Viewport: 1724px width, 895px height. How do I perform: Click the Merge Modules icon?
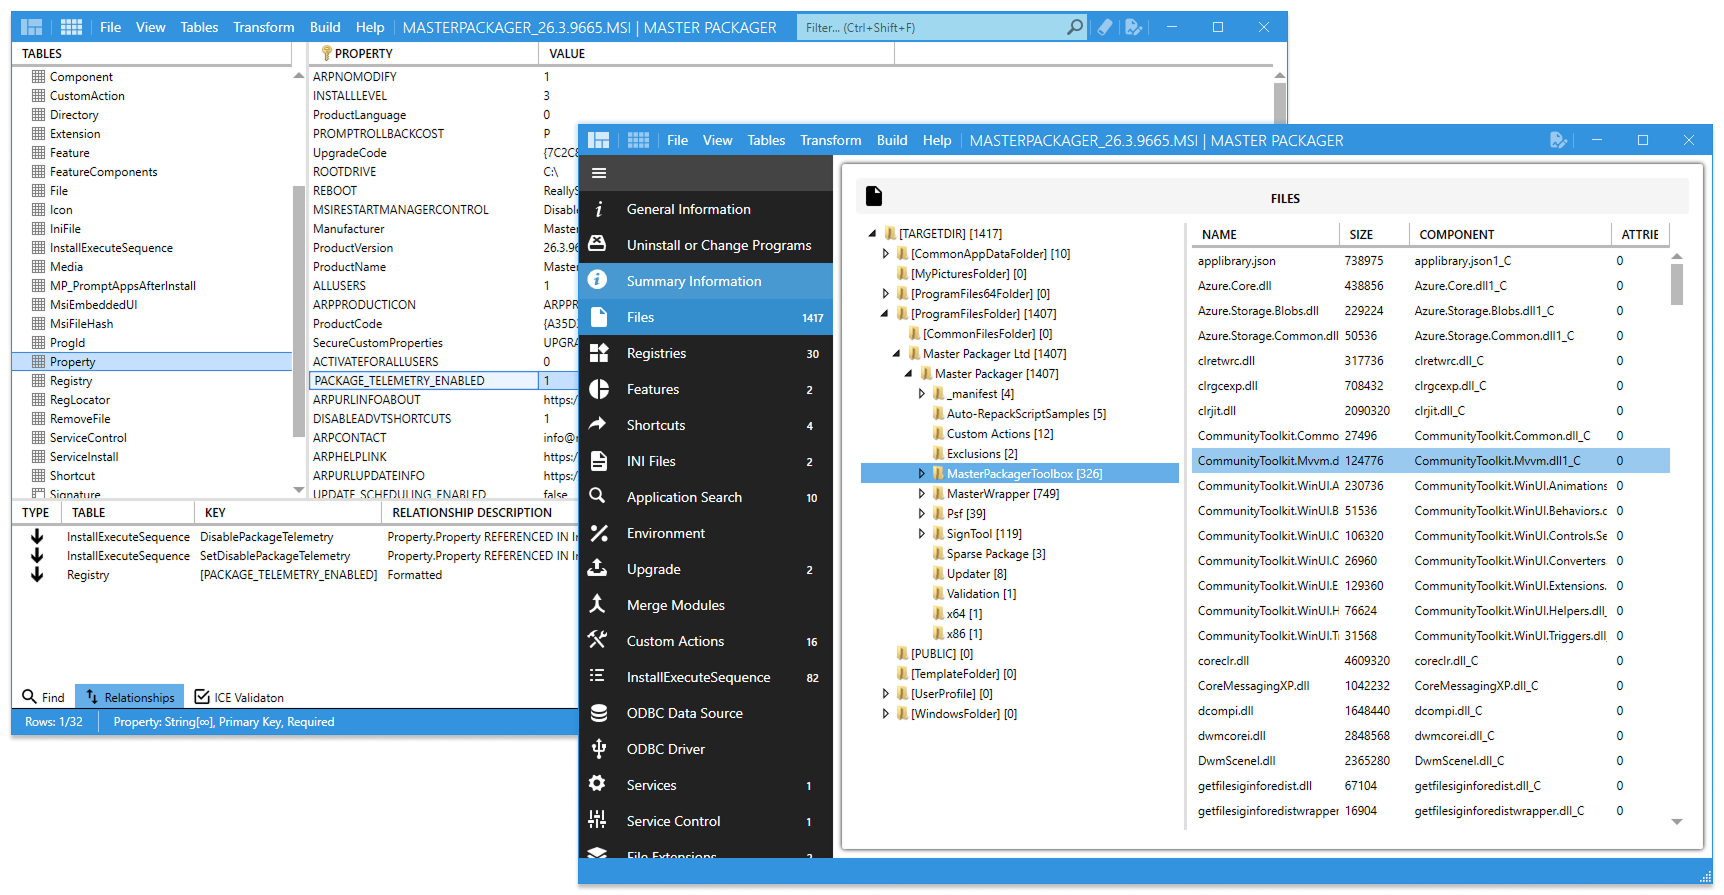598,604
